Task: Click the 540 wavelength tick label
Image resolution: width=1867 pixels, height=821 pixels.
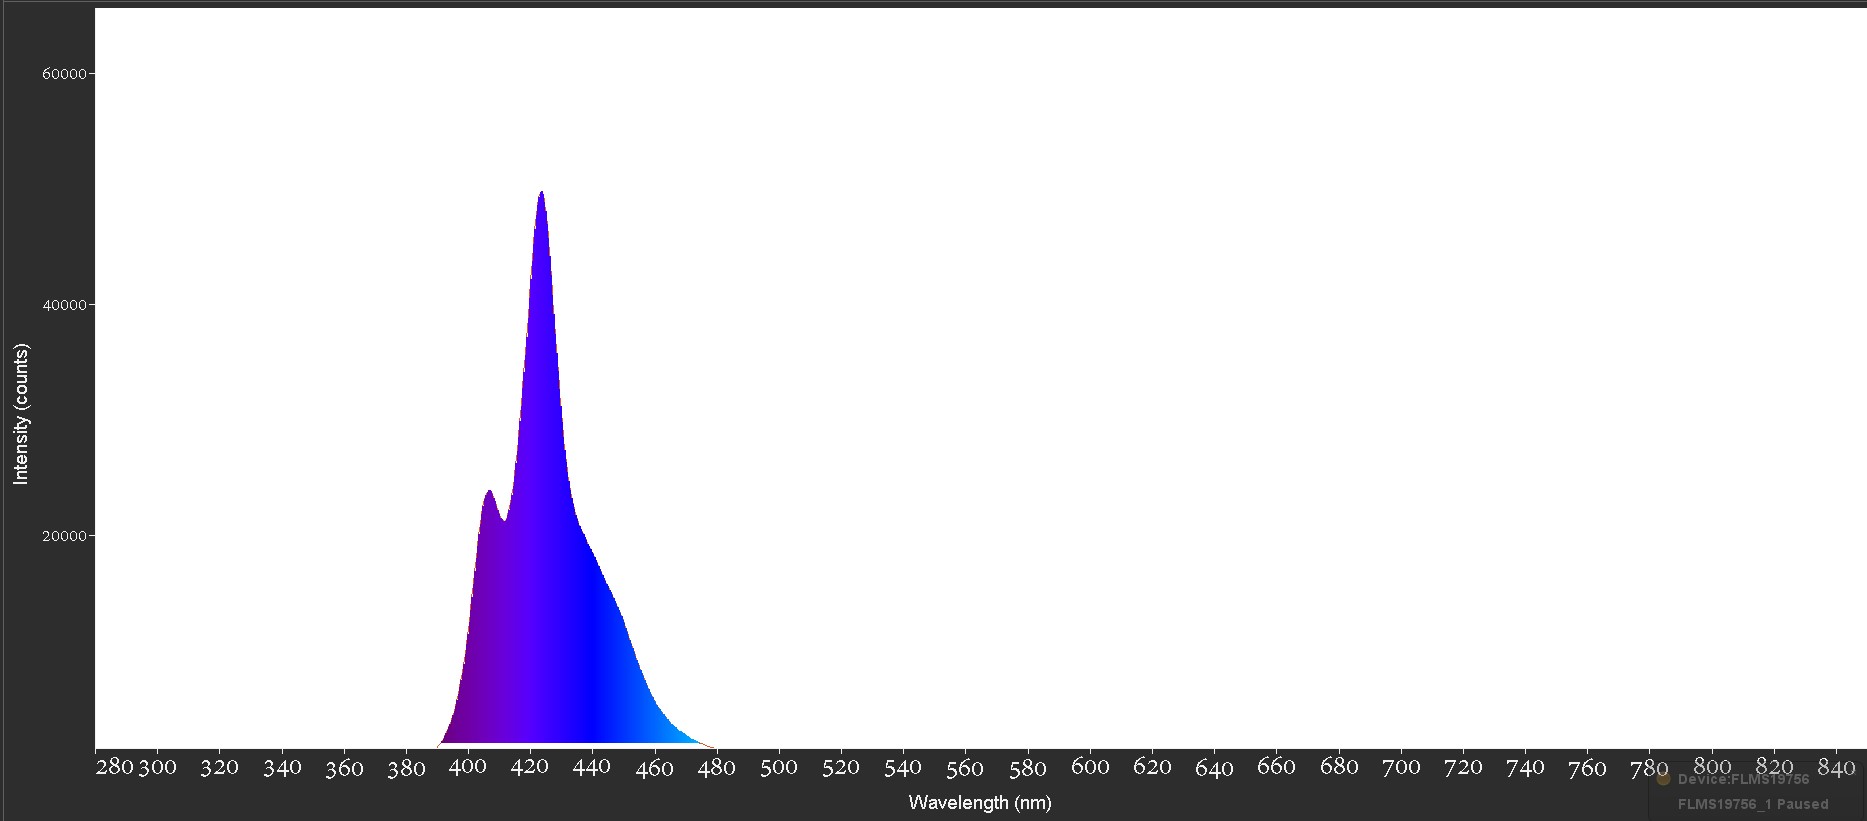Action: click(x=903, y=767)
